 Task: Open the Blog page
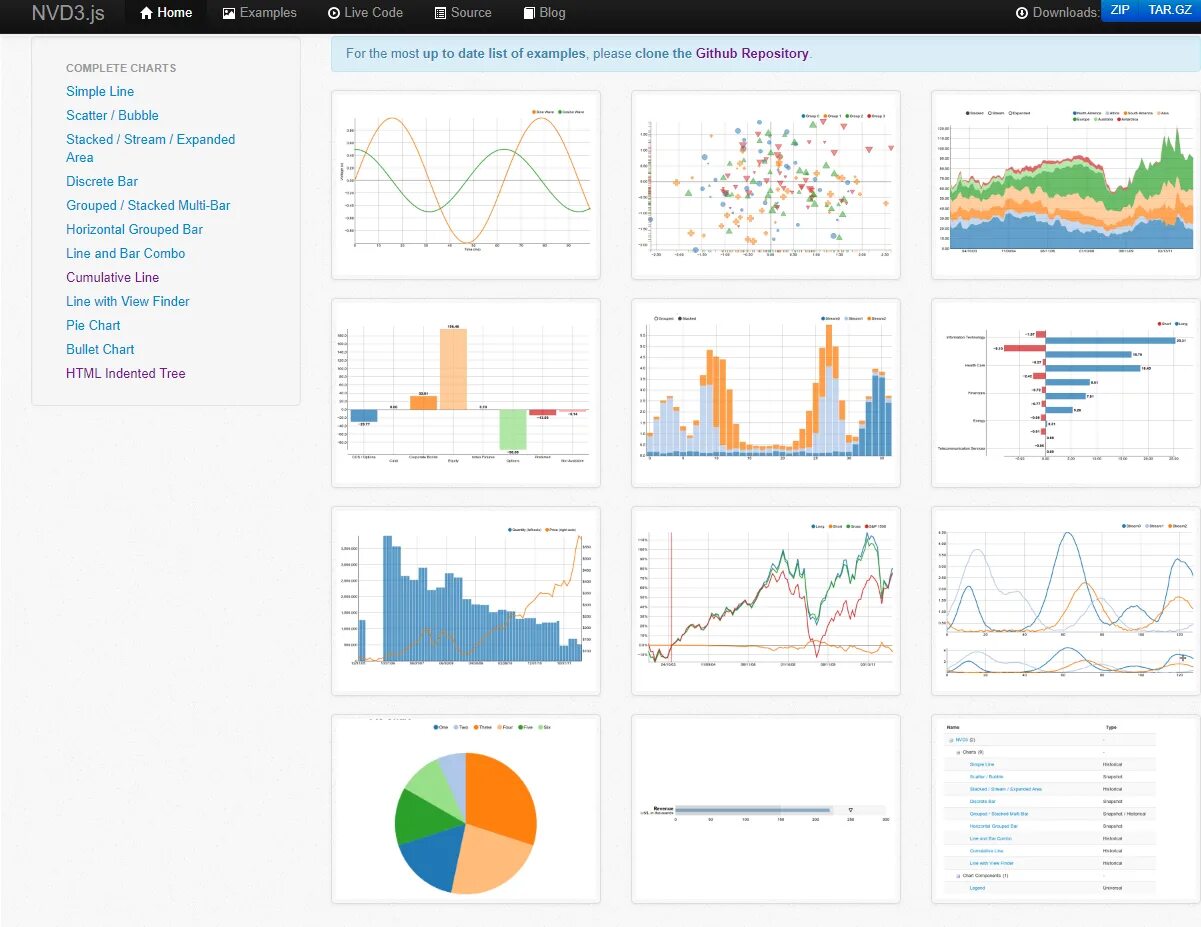(545, 13)
